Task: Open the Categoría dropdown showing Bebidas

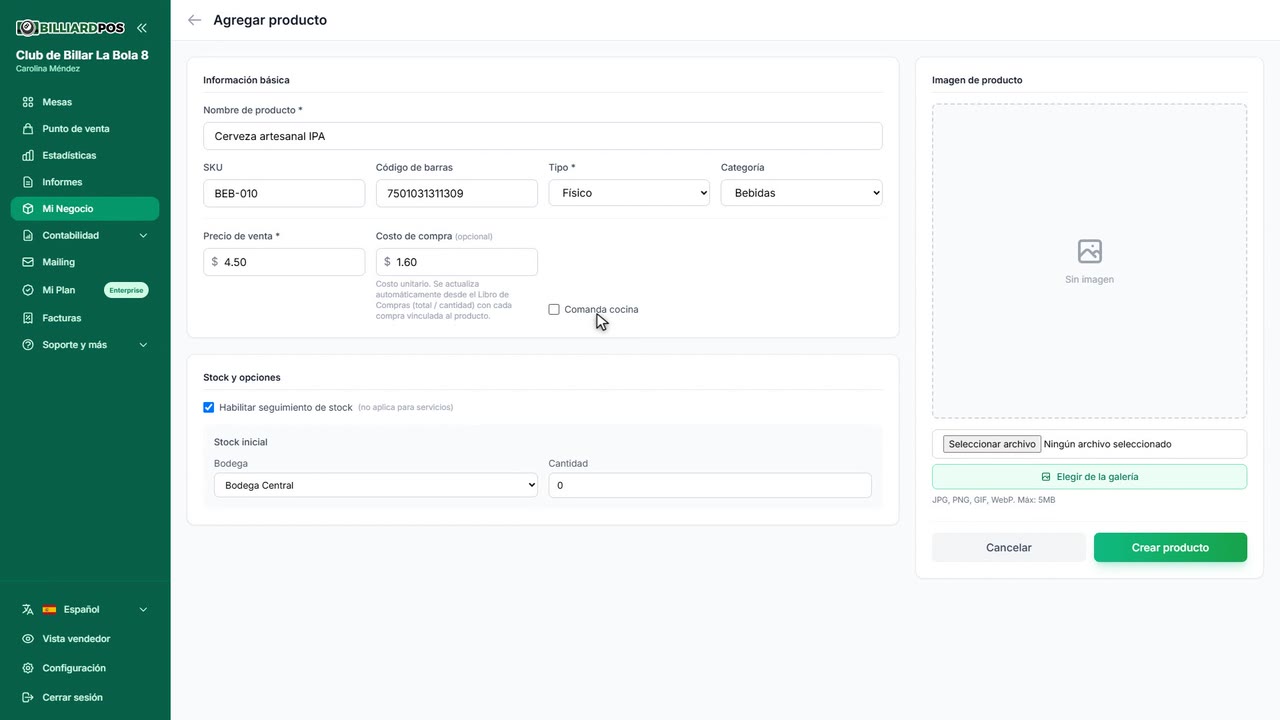Action: (802, 193)
